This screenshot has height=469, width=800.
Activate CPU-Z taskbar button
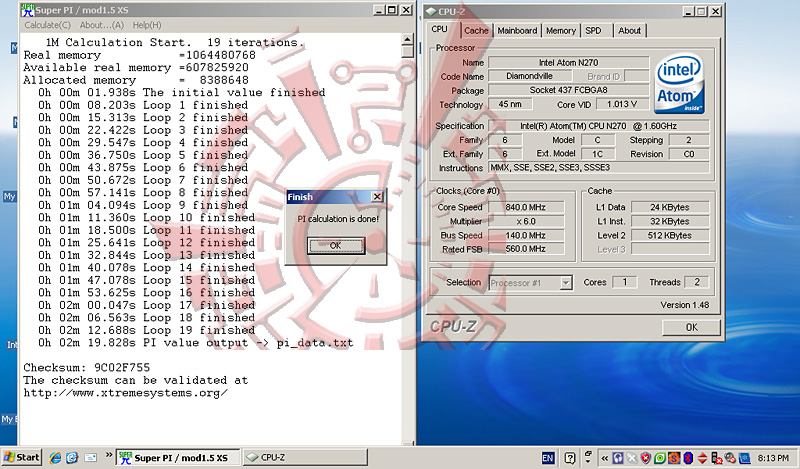click(x=305, y=458)
